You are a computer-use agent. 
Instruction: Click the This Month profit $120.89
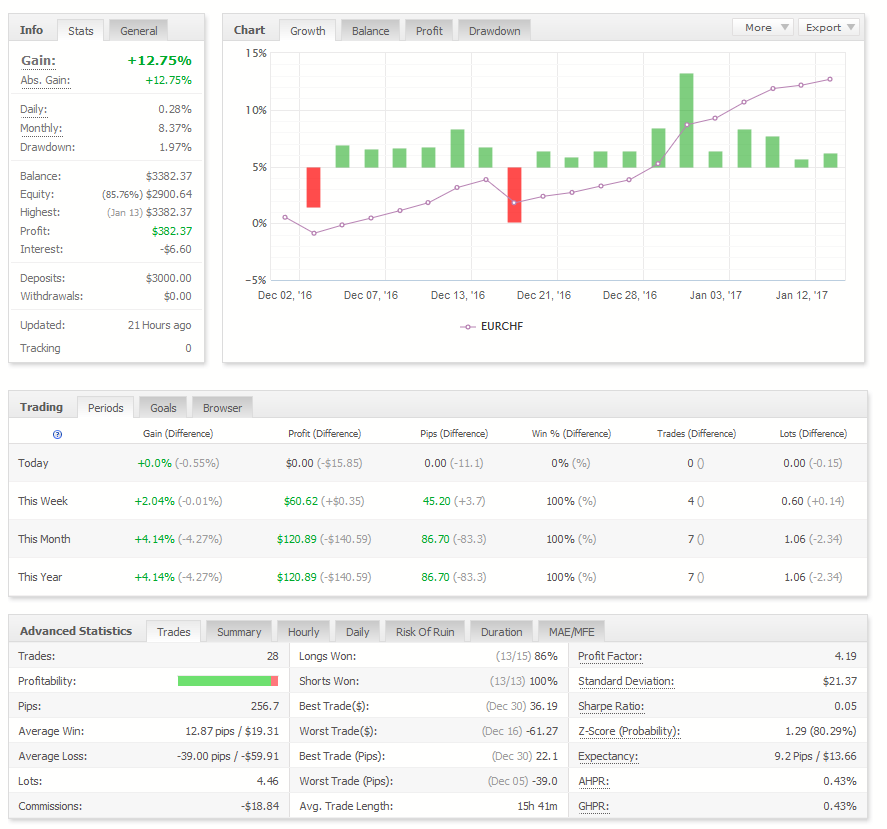(296, 539)
